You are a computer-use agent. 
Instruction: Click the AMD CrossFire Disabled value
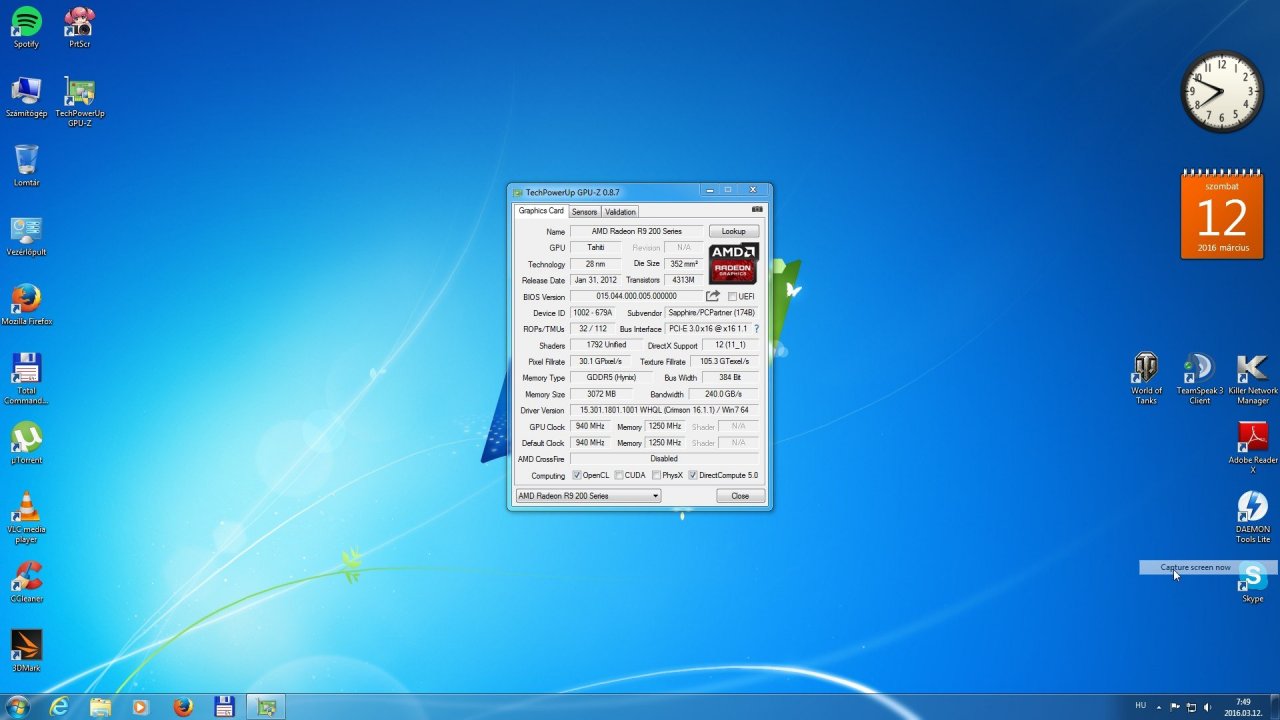coord(664,459)
